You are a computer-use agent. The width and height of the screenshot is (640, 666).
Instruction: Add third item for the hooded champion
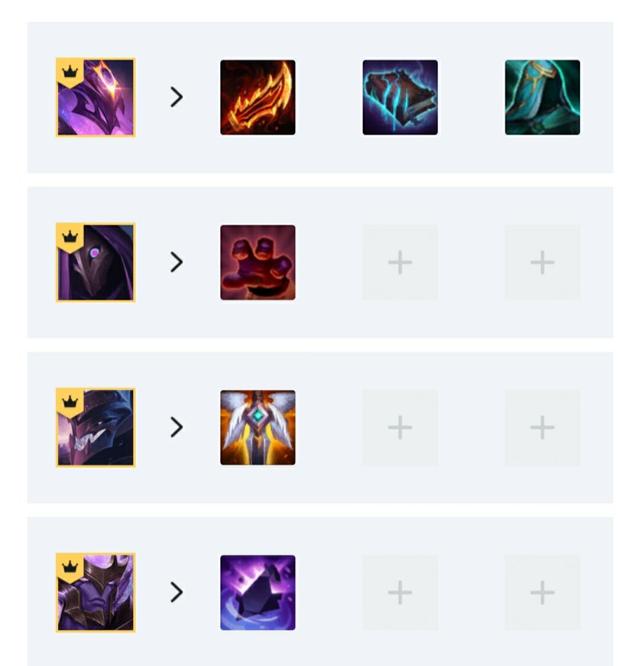click(542, 262)
